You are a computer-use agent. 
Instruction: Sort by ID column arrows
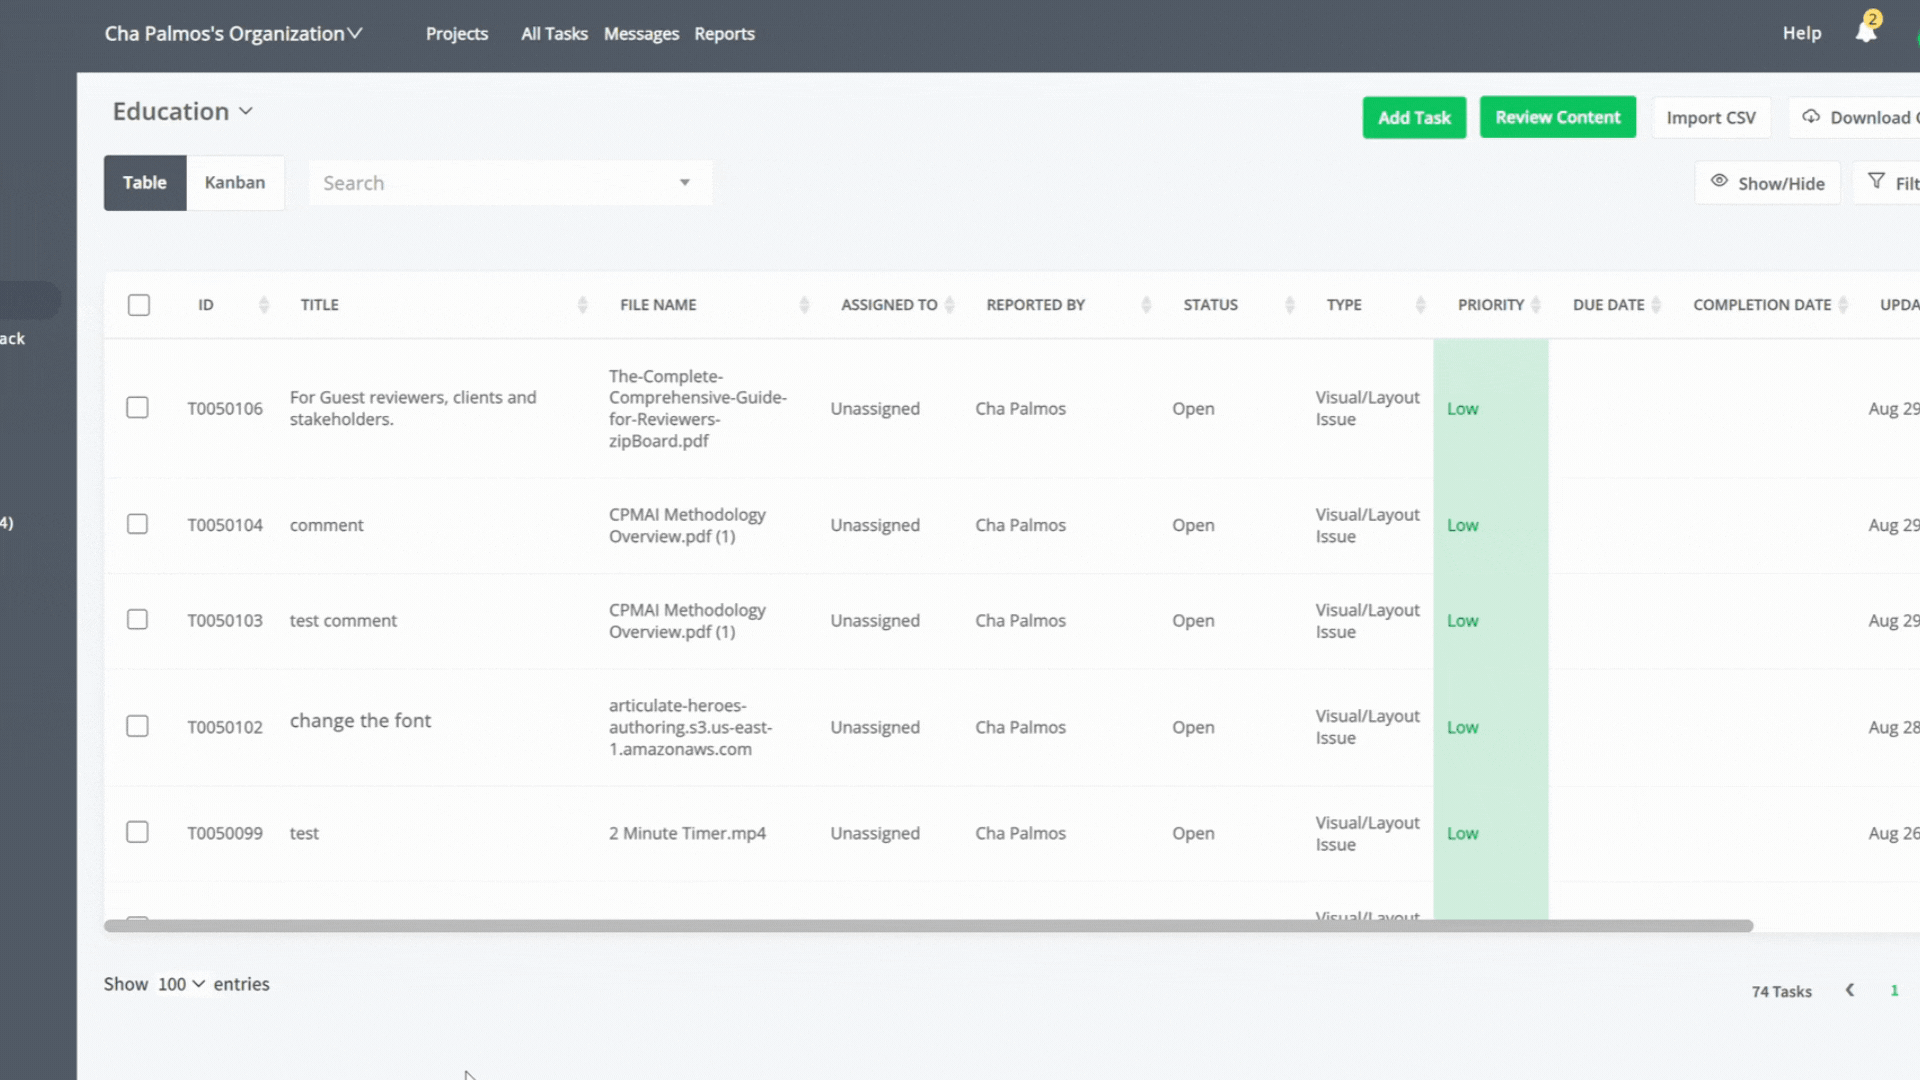pyautogui.click(x=263, y=305)
